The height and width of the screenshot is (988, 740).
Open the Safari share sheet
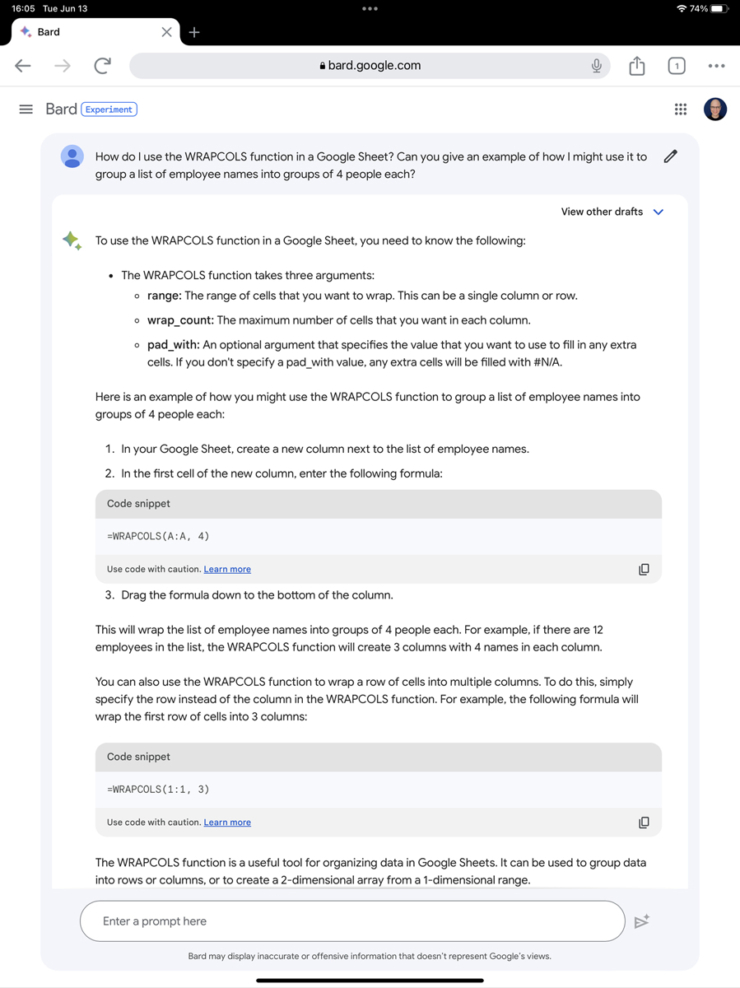click(637, 65)
